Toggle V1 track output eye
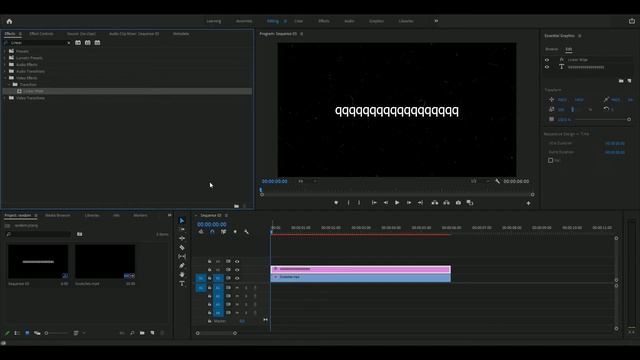Viewport: 640px width, 360px height. tap(237, 278)
